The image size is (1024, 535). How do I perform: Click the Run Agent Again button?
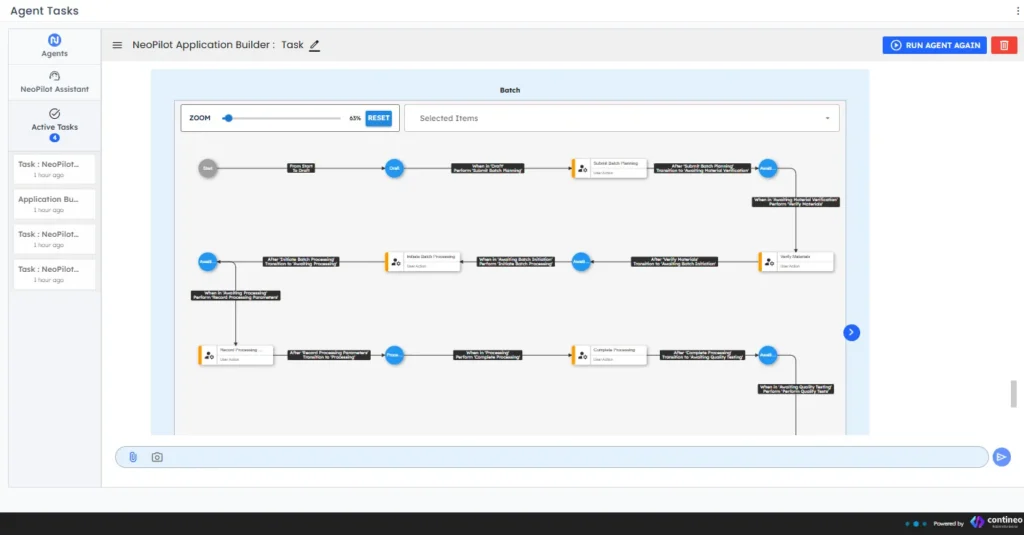[935, 45]
